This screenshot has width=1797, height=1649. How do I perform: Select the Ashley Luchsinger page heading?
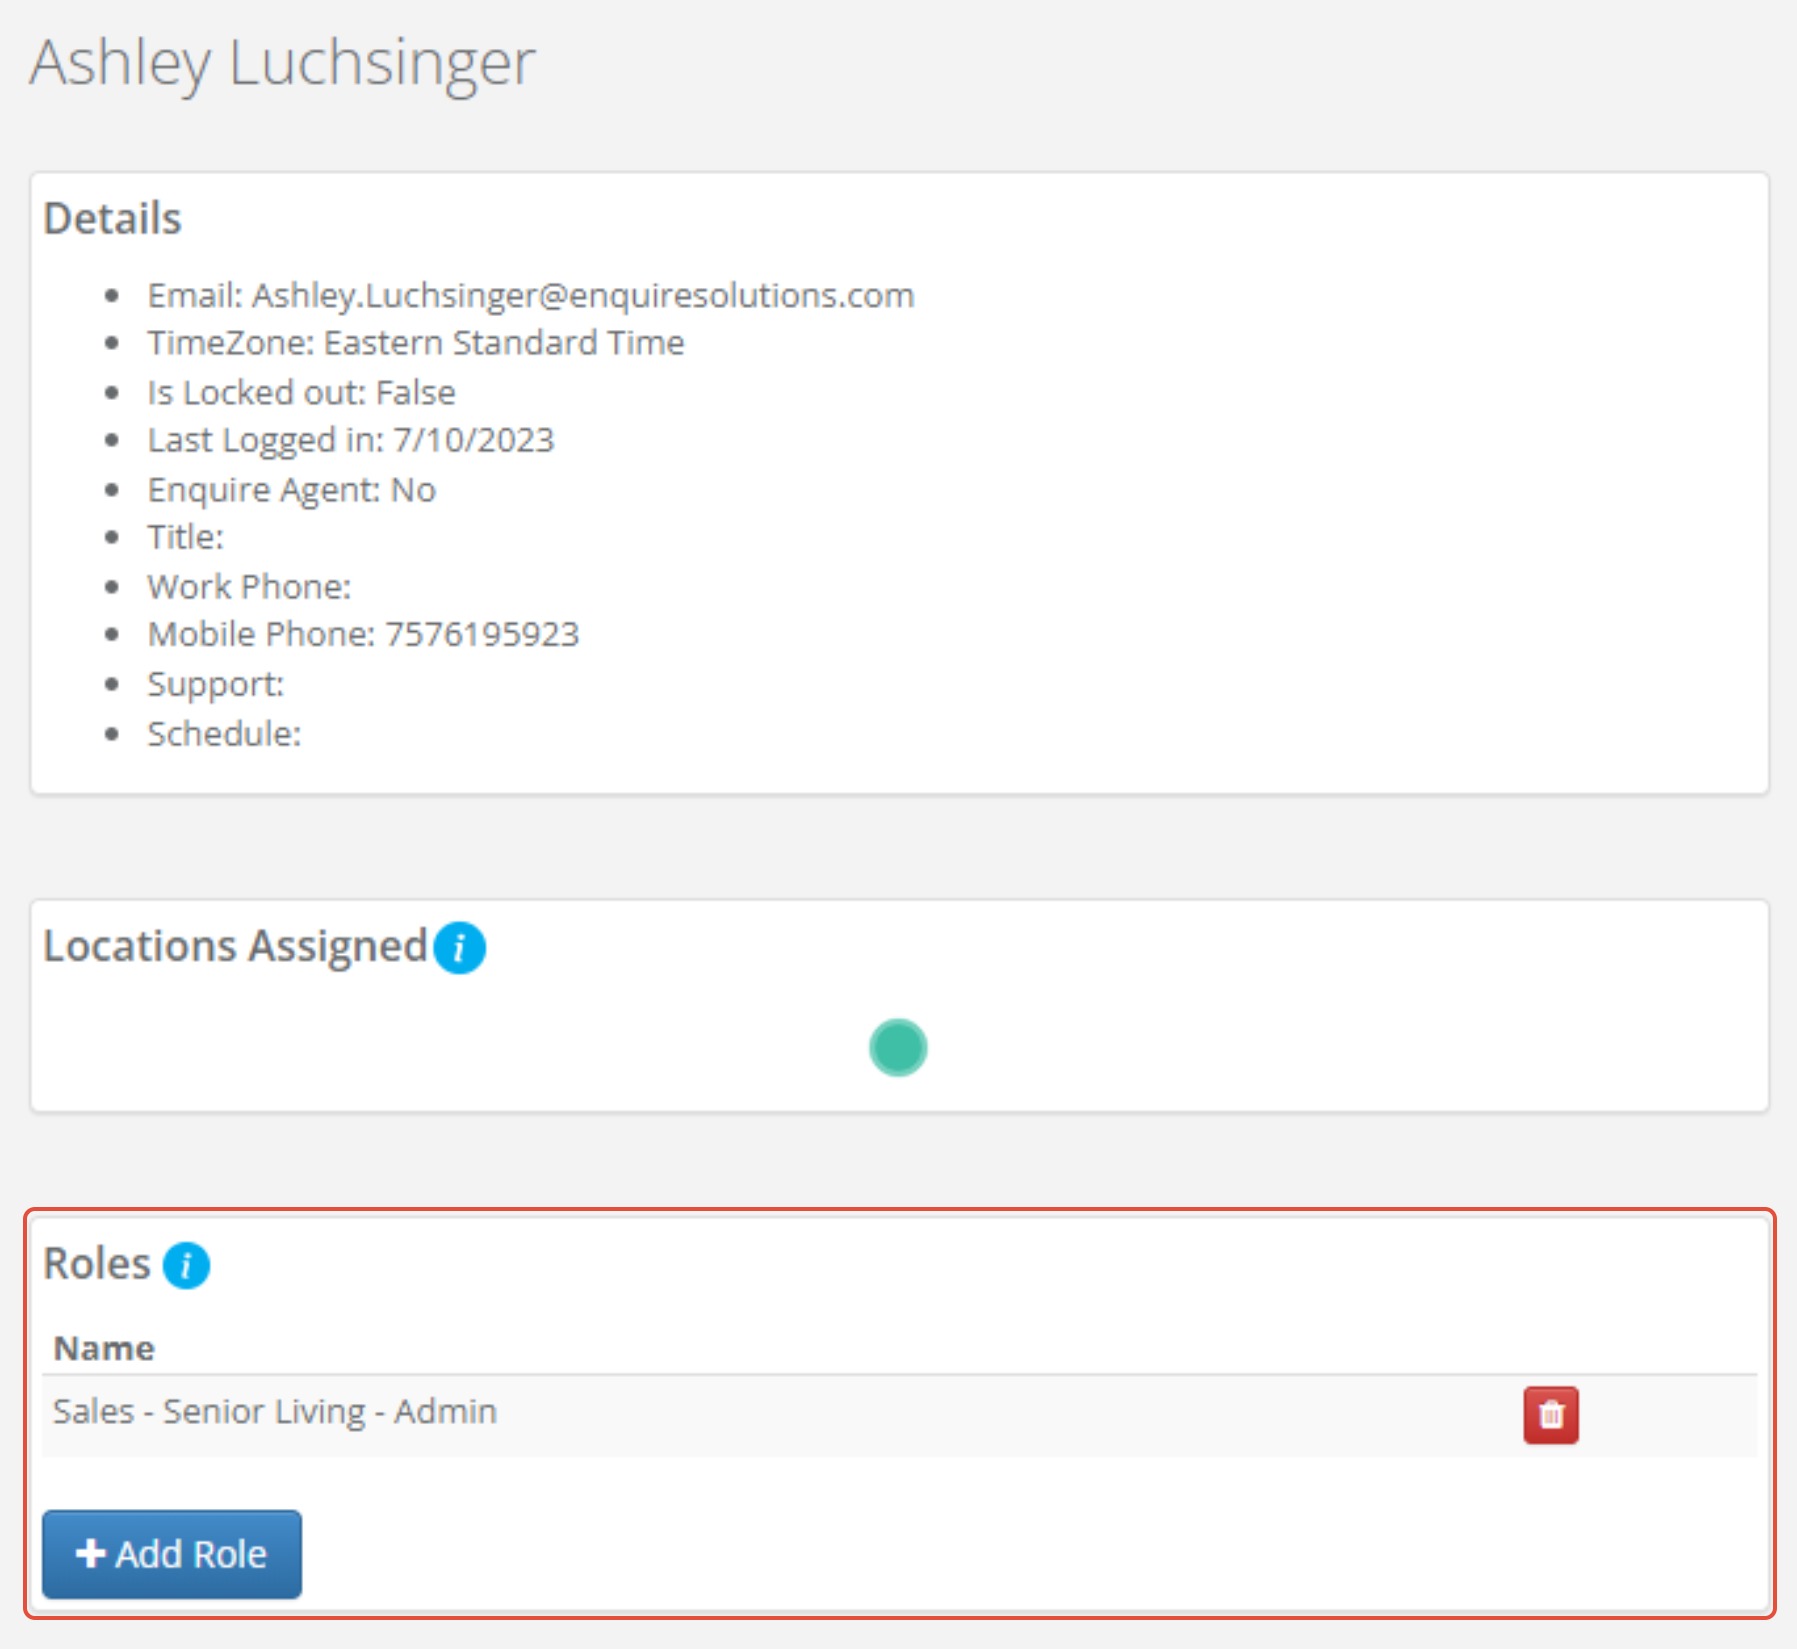coord(282,63)
